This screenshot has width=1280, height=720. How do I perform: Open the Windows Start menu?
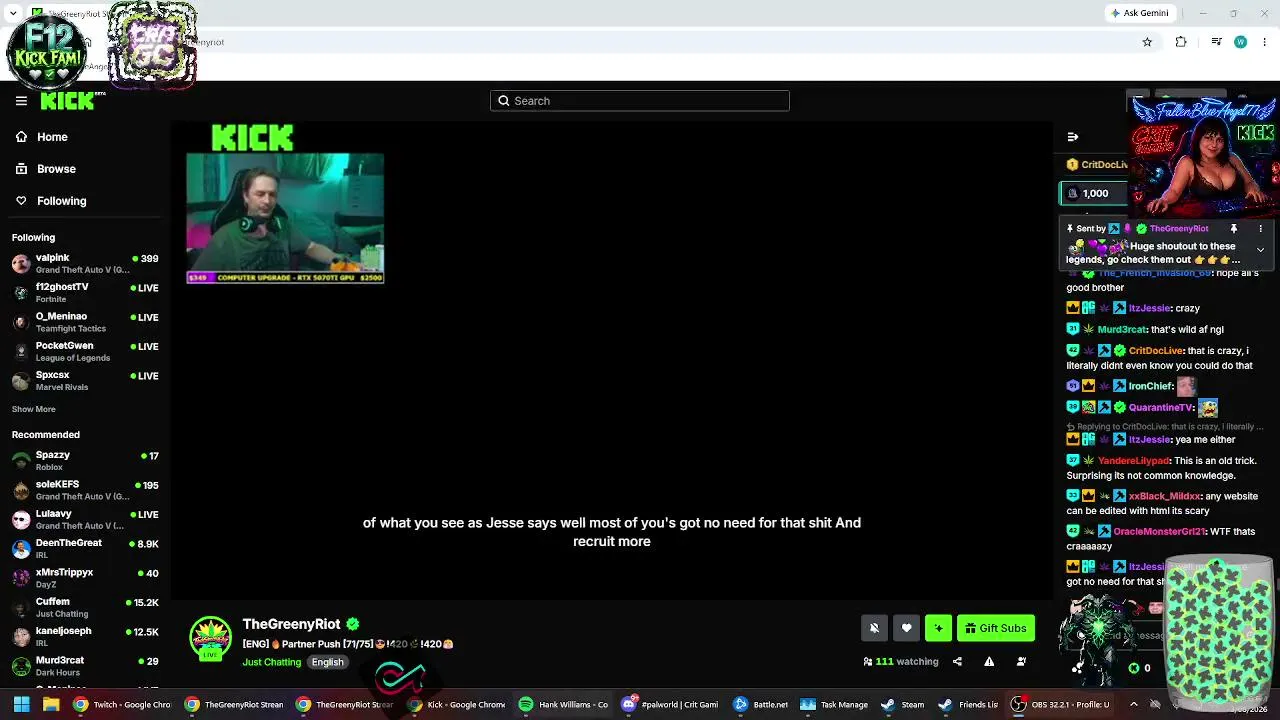click(x=21, y=704)
